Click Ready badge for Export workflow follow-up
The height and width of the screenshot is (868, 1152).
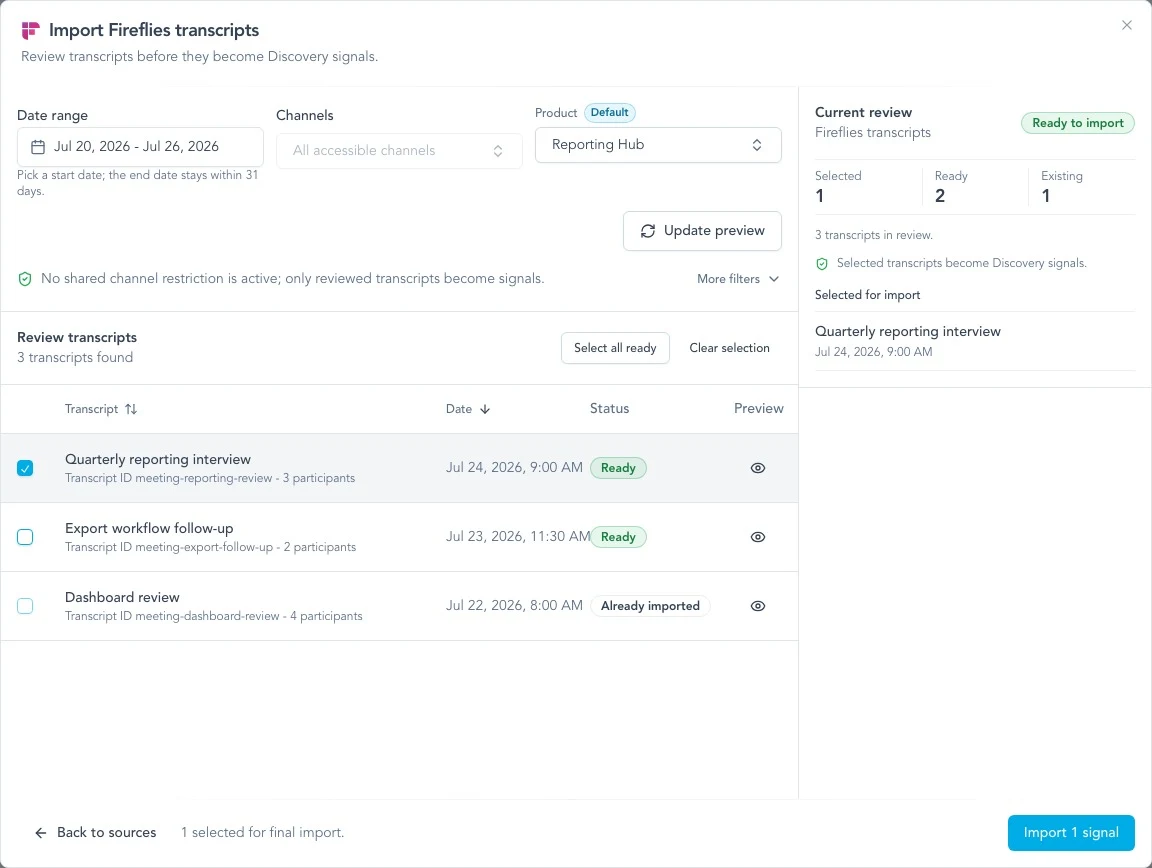pyautogui.click(x=618, y=537)
